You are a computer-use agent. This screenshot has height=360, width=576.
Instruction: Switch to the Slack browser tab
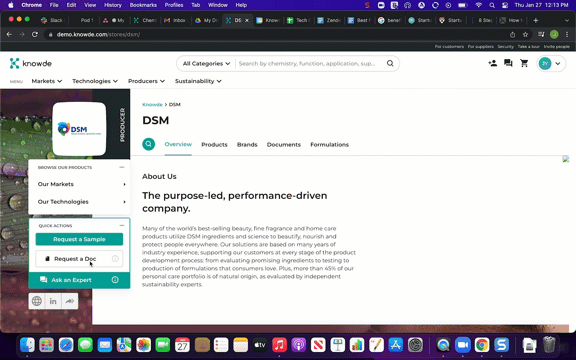(x=53, y=20)
